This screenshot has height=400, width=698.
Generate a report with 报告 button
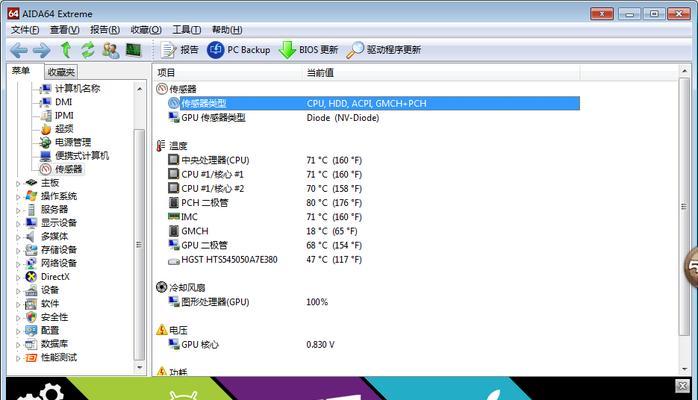click(x=179, y=50)
